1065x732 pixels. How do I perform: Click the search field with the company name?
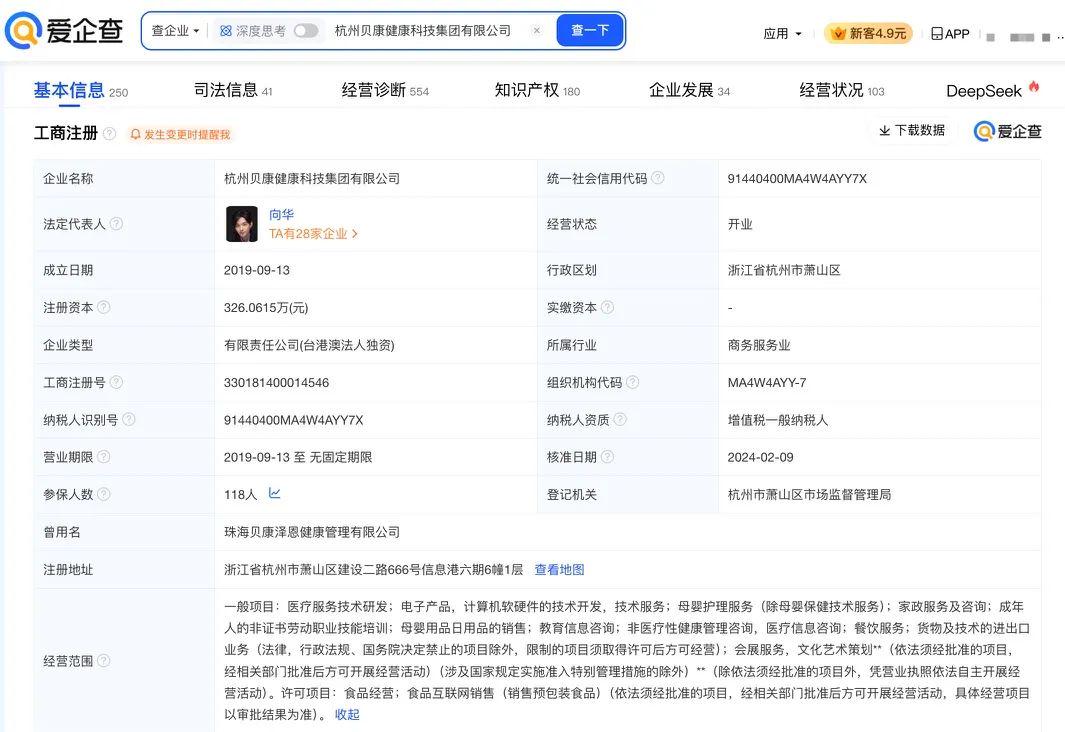click(x=422, y=31)
